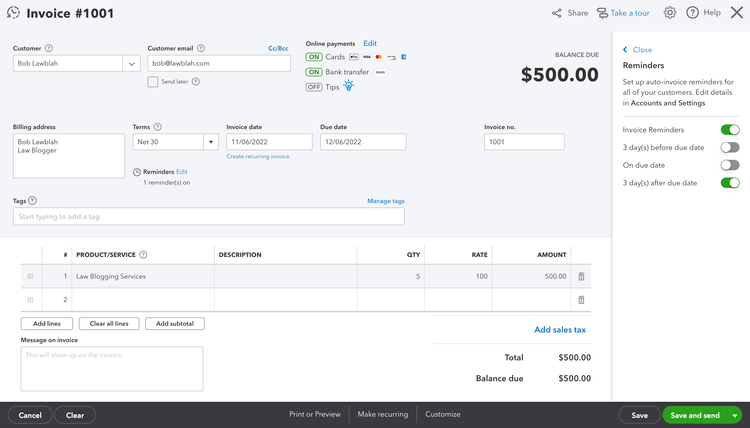Click the Manage tags link

point(386,201)
